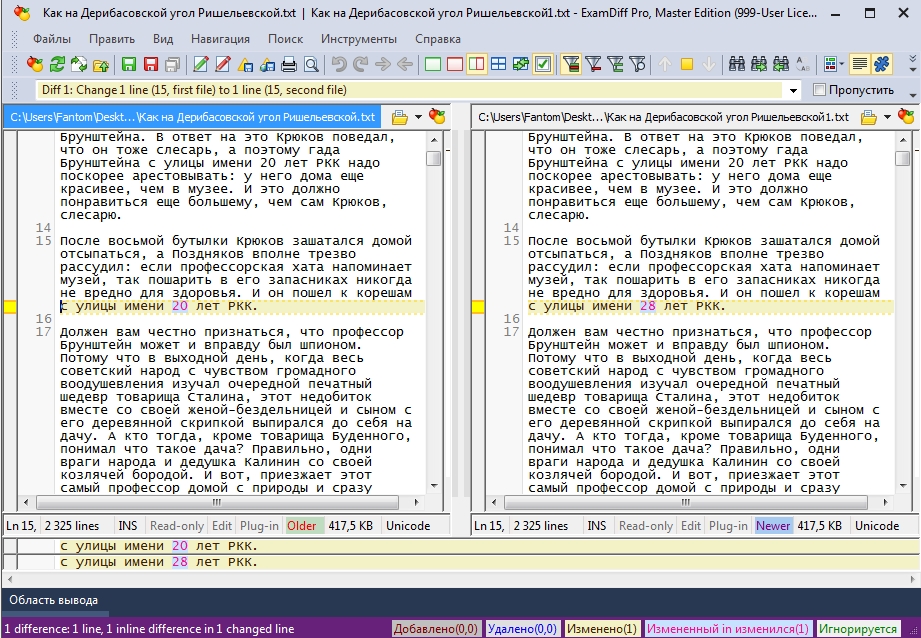
Task: Toggle funnel filter with circle
Action: point(637,64)
